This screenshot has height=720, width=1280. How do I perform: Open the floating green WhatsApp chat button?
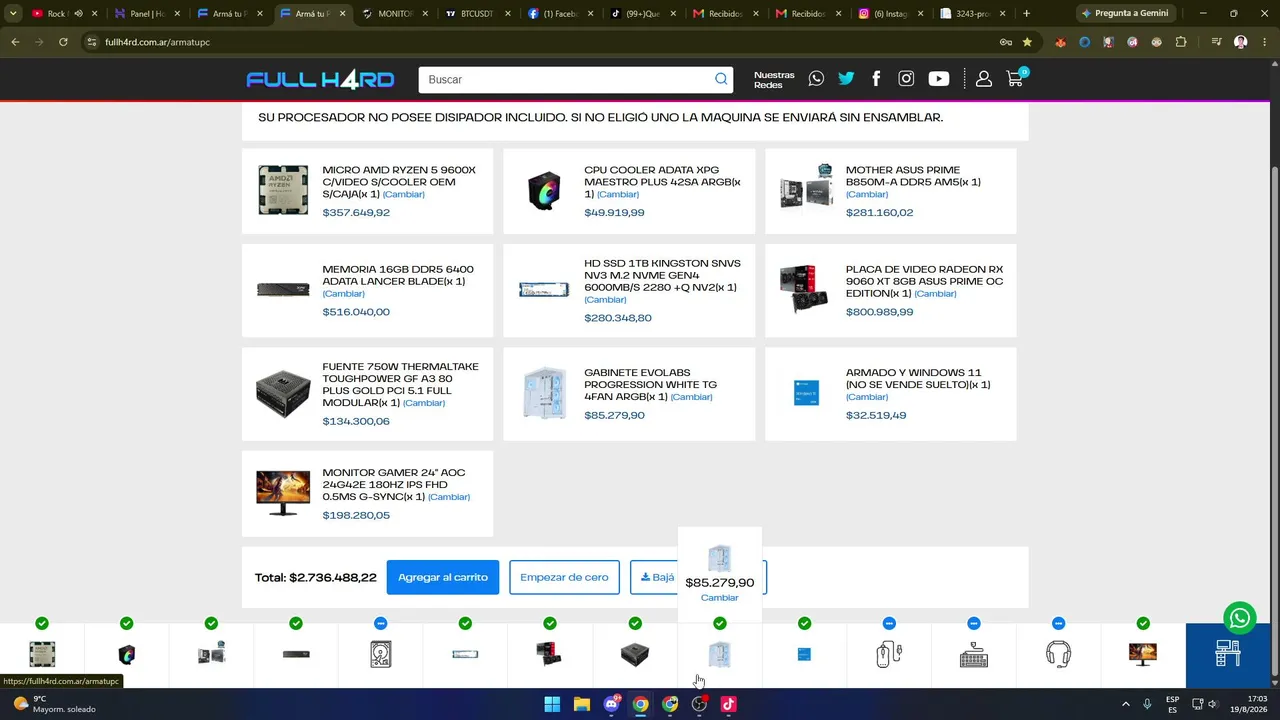pyautogui.click(x=1240, y=617)
